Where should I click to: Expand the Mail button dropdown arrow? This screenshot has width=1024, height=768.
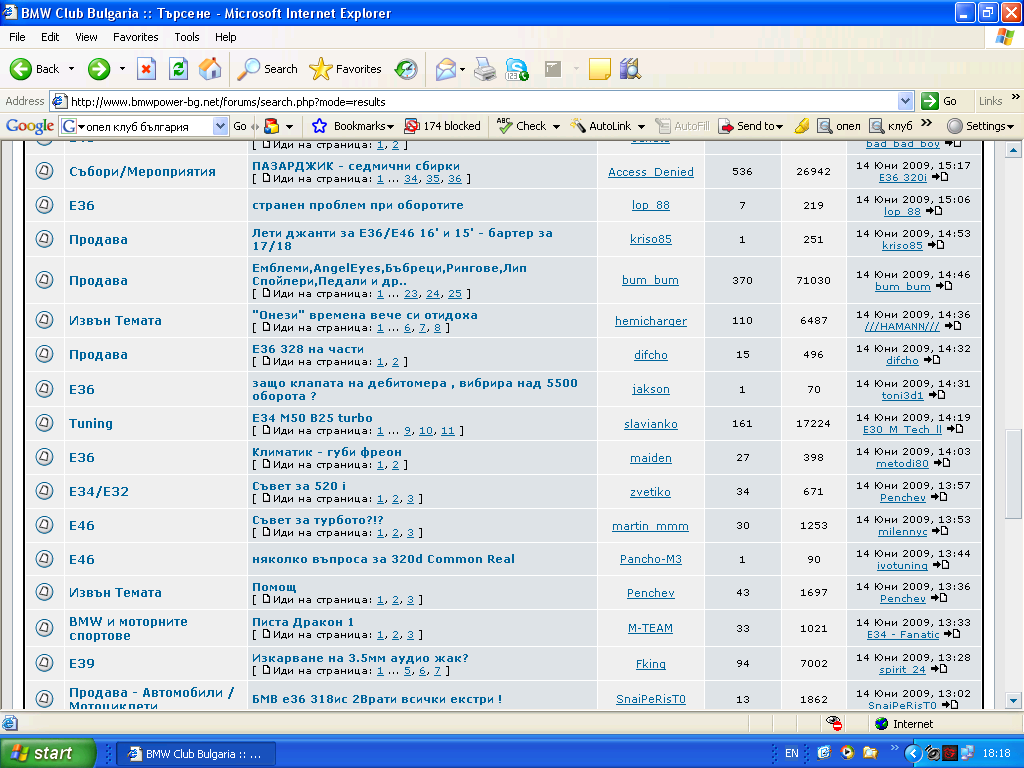tap(462, 69)
